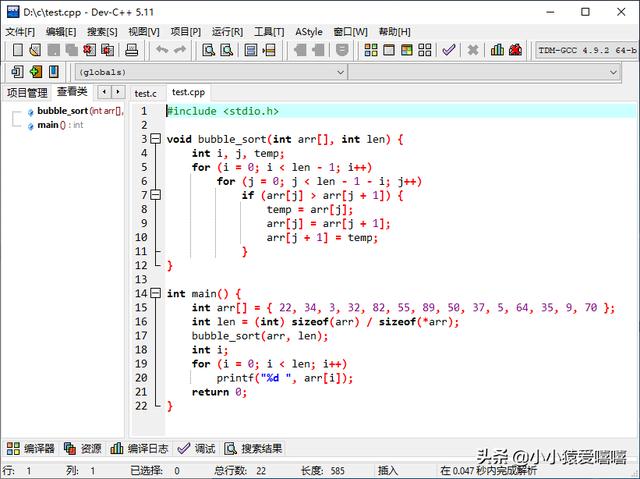
Task: Click the Undo arrow icon
Action: click(162, 50)
